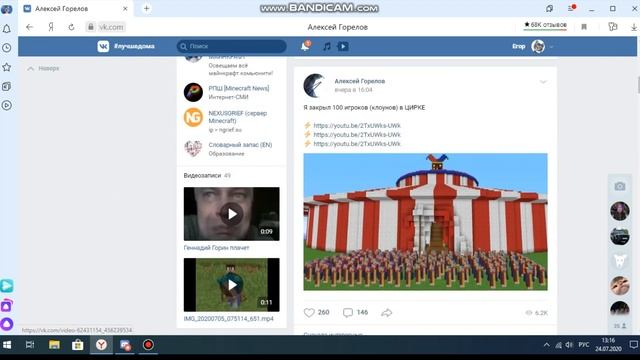640x360 pixels.
Task: Open Алексей Горелов post author name
Action: tap(360, 81)
